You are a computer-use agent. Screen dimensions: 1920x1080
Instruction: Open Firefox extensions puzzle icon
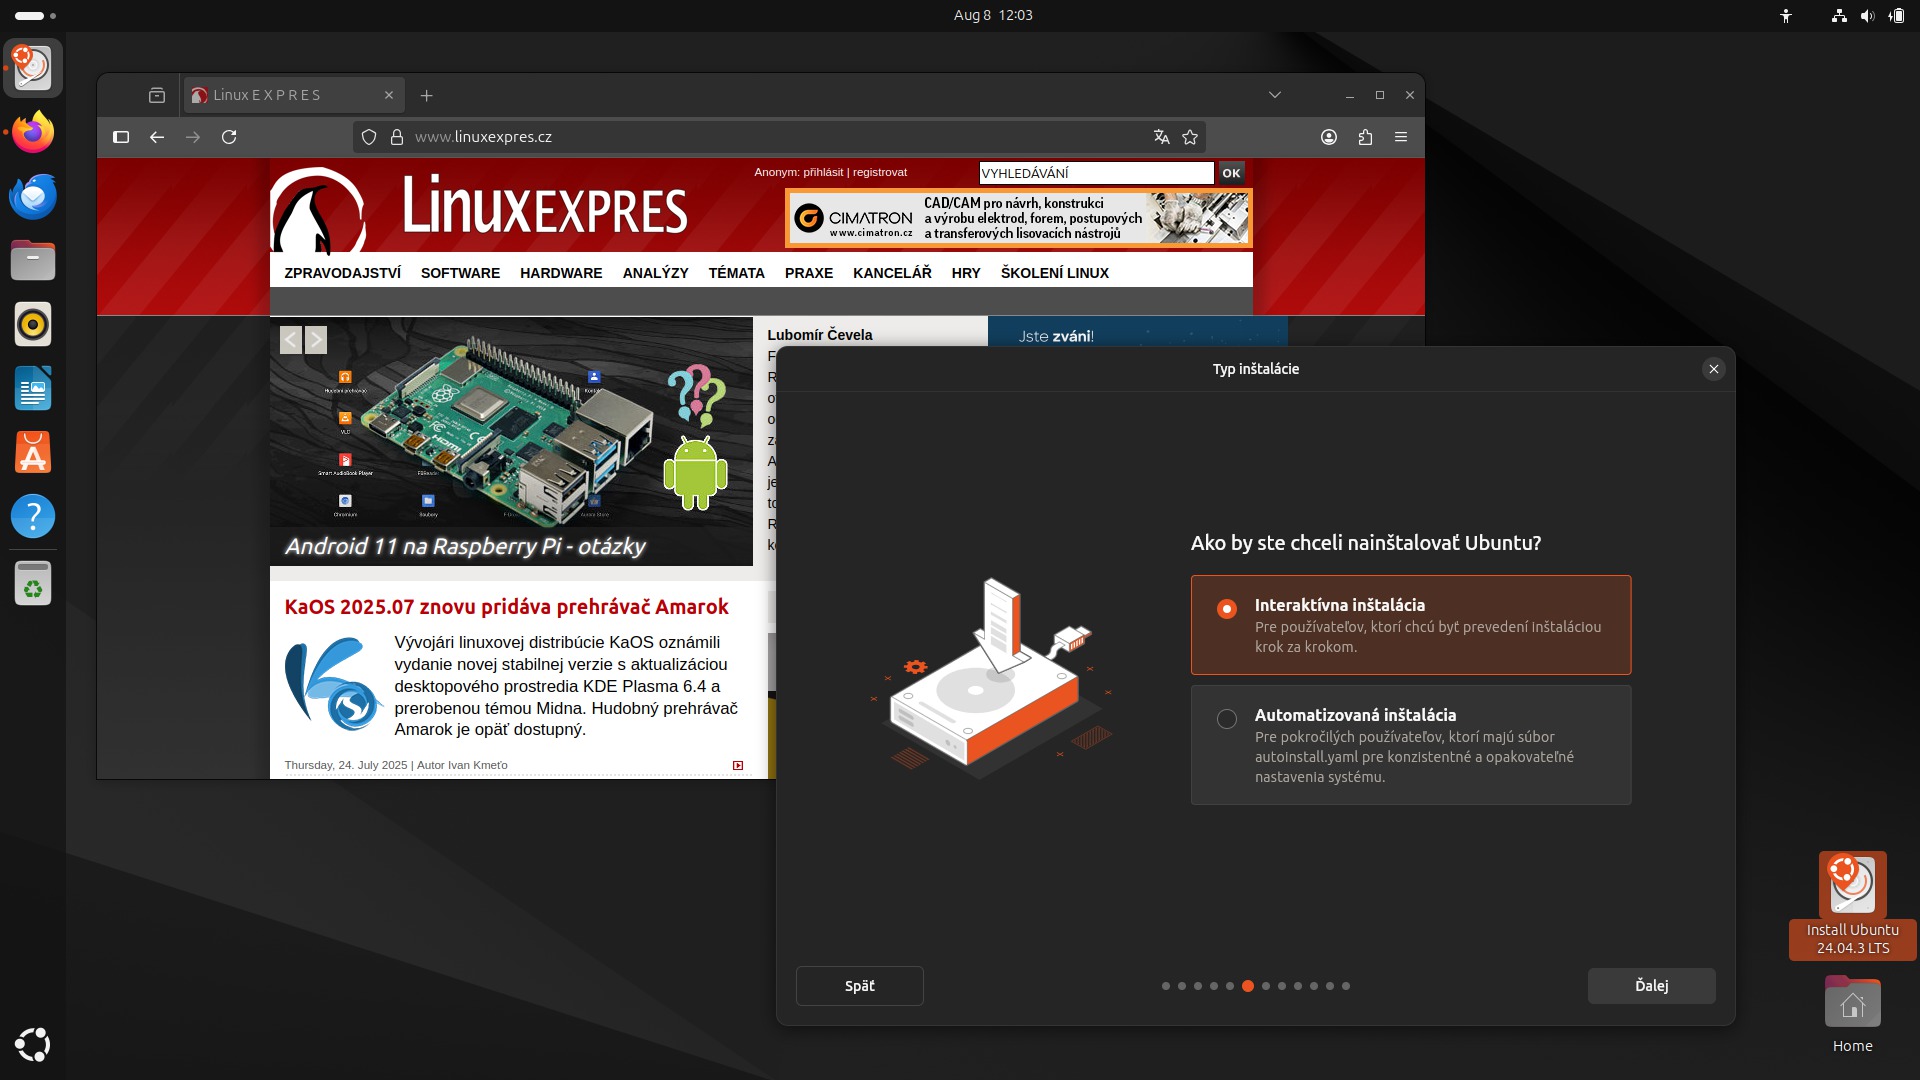1365,137
